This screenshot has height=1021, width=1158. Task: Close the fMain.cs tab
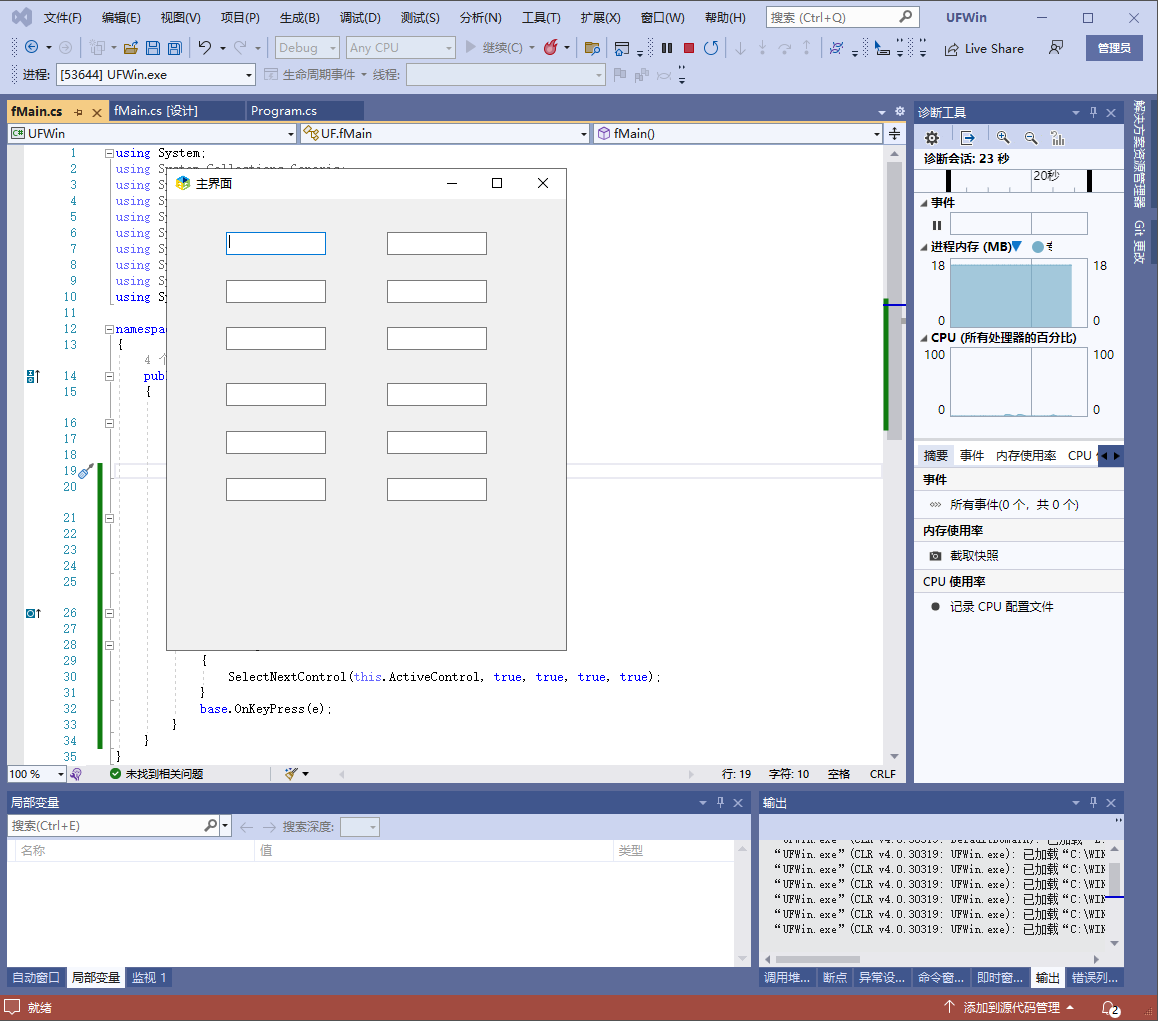pos(96,112)
